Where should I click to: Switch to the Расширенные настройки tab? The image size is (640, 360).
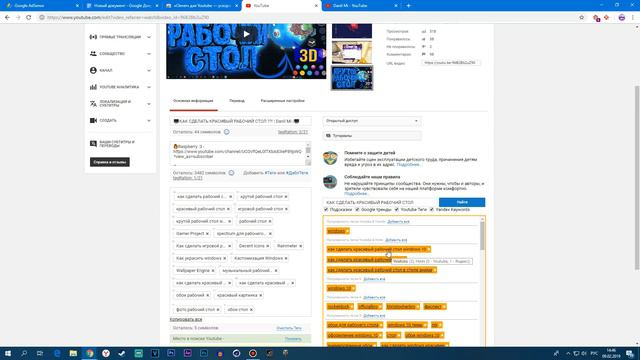pyautogui.click(x=282, y=101)
